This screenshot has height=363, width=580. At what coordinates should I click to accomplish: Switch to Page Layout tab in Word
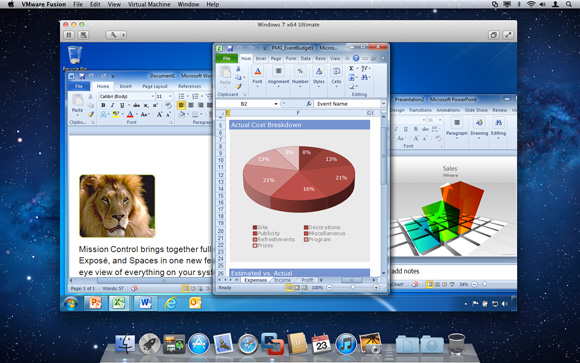tap(155, 86)
